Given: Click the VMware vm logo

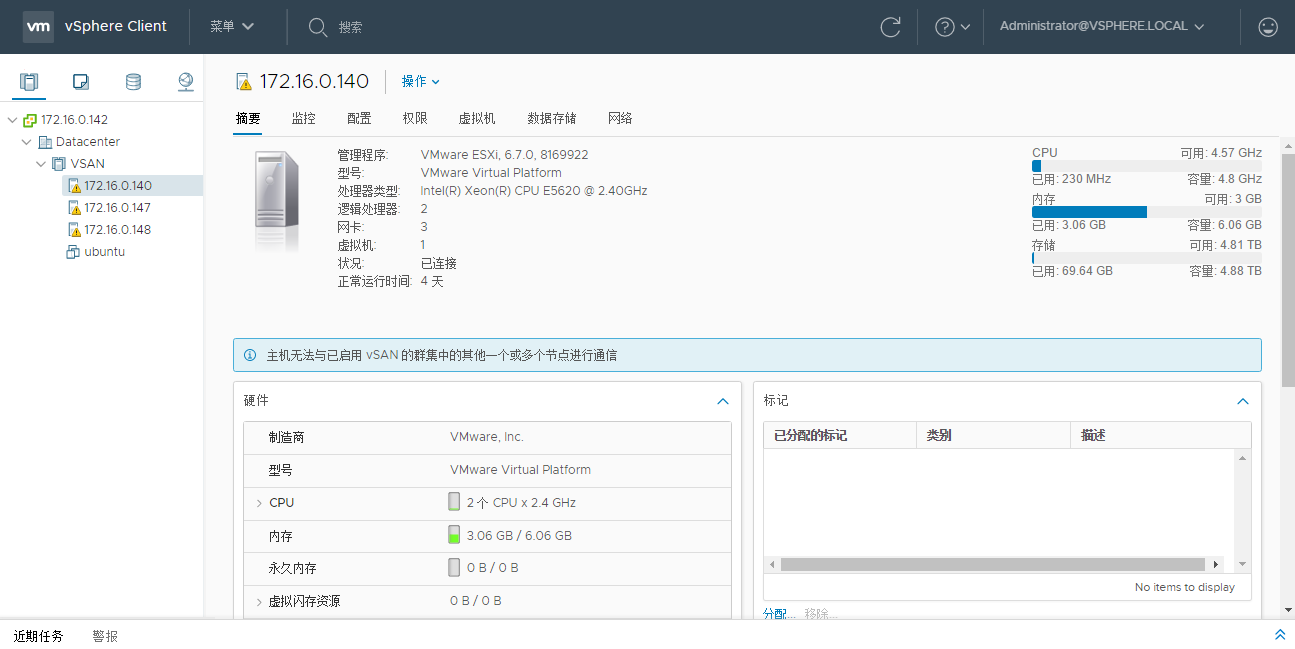Looking at the screenshot, I should pyautogui.click(x=38, y=27).
